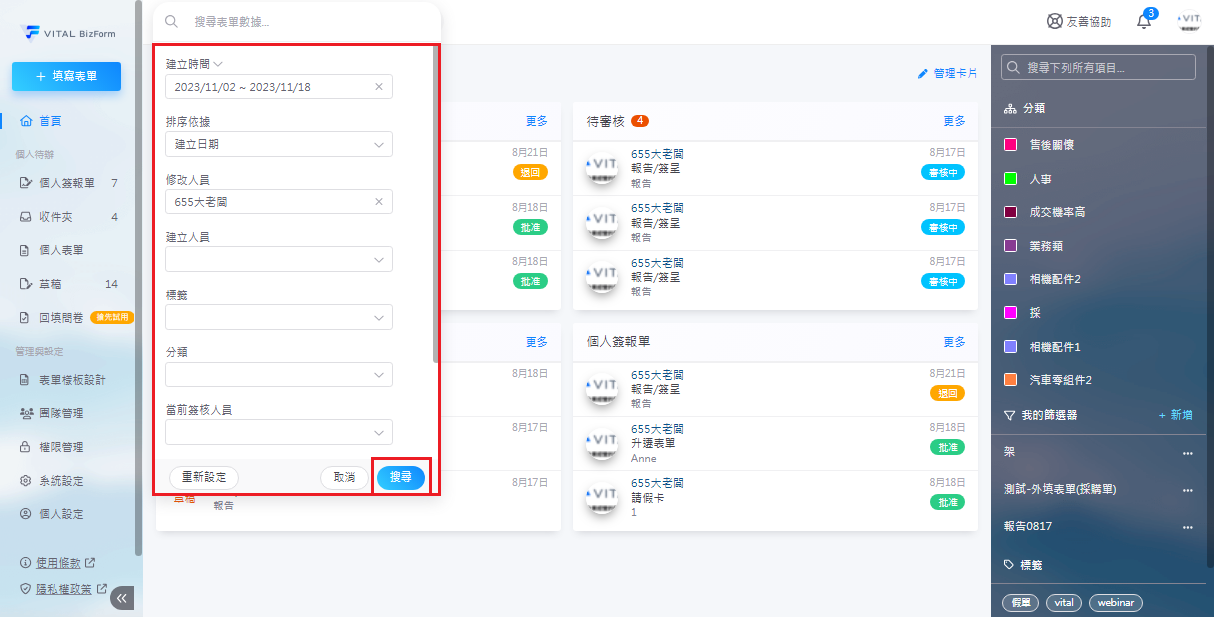Open more options for 報告0817 filter
This screenshot has width=1214, height=617.
1187,527
